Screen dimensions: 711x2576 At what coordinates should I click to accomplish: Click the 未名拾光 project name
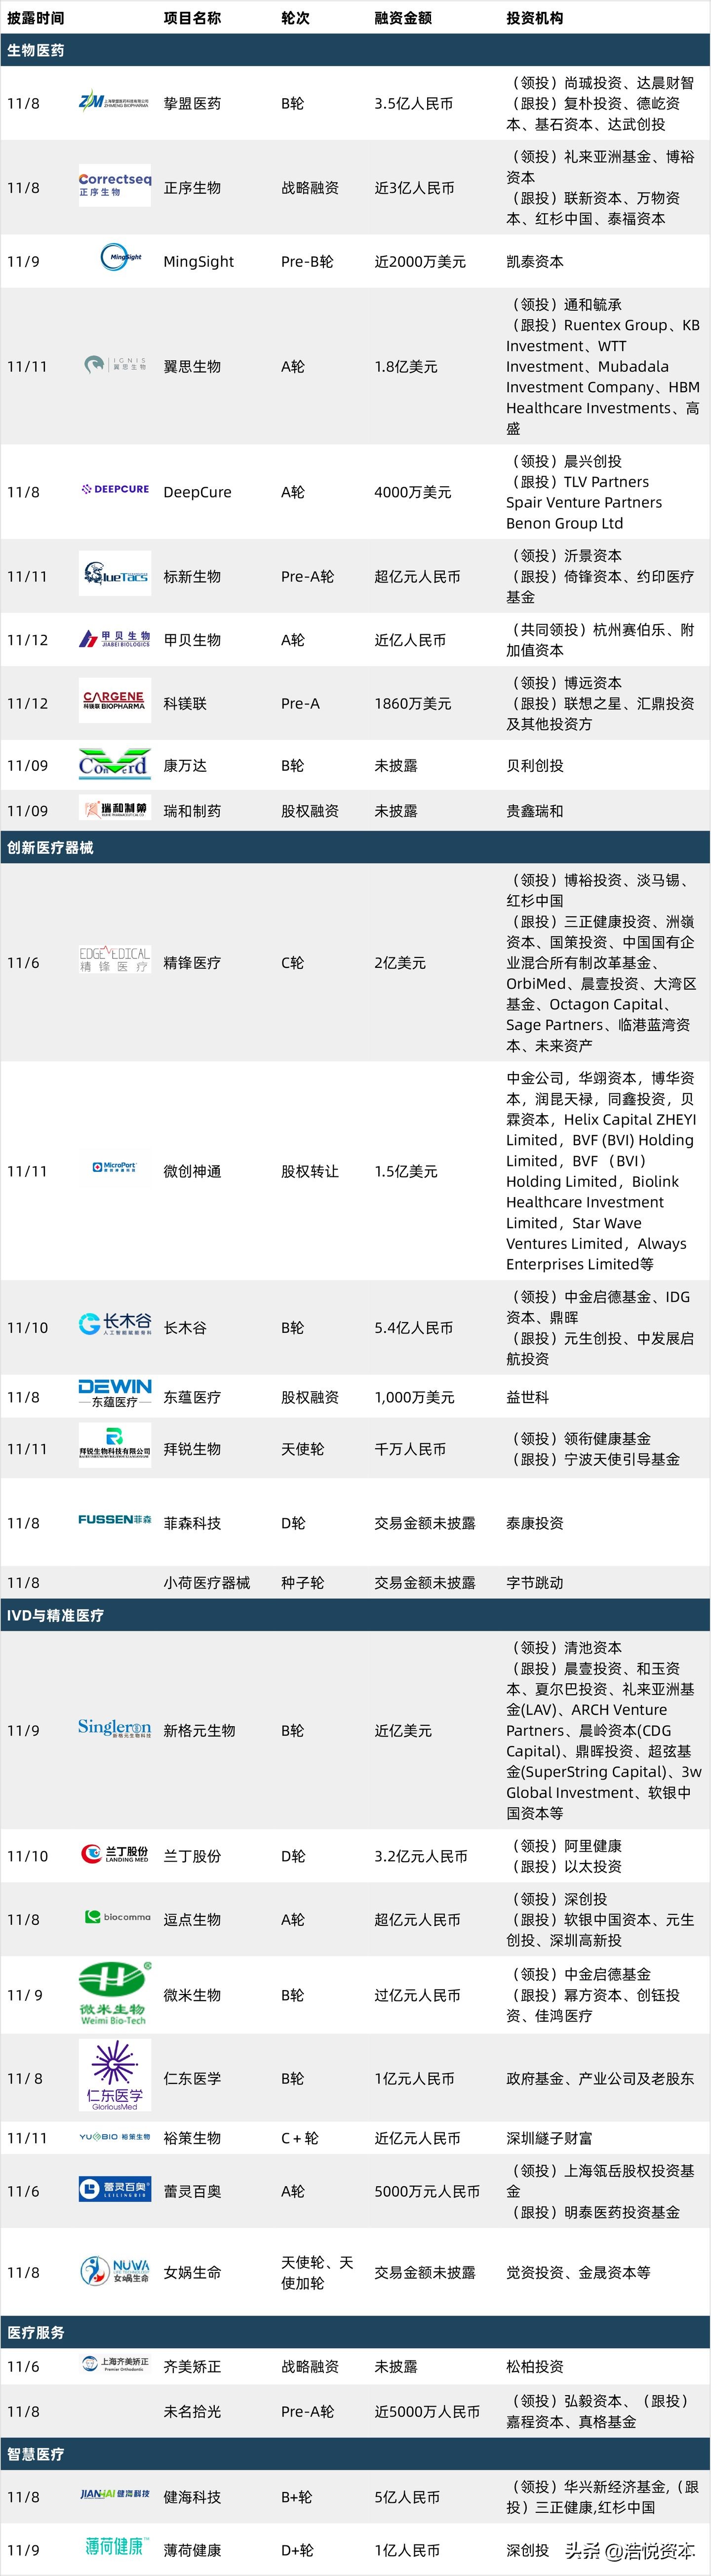click(192, 2411)
